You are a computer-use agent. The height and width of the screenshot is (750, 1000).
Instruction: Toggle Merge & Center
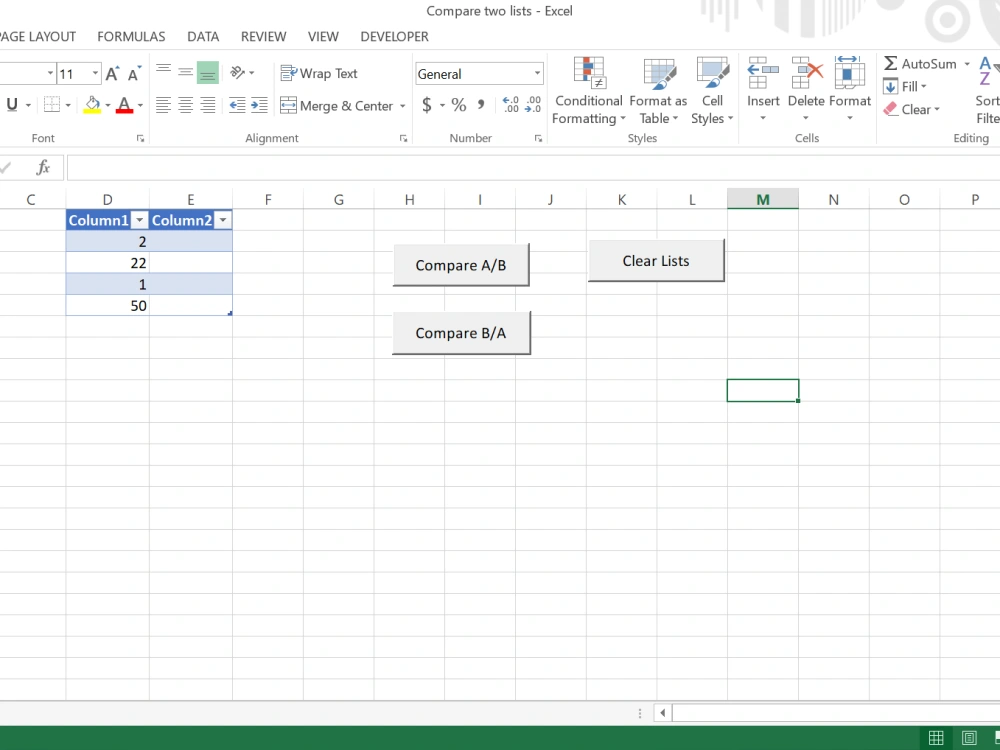tap(336, 105)
